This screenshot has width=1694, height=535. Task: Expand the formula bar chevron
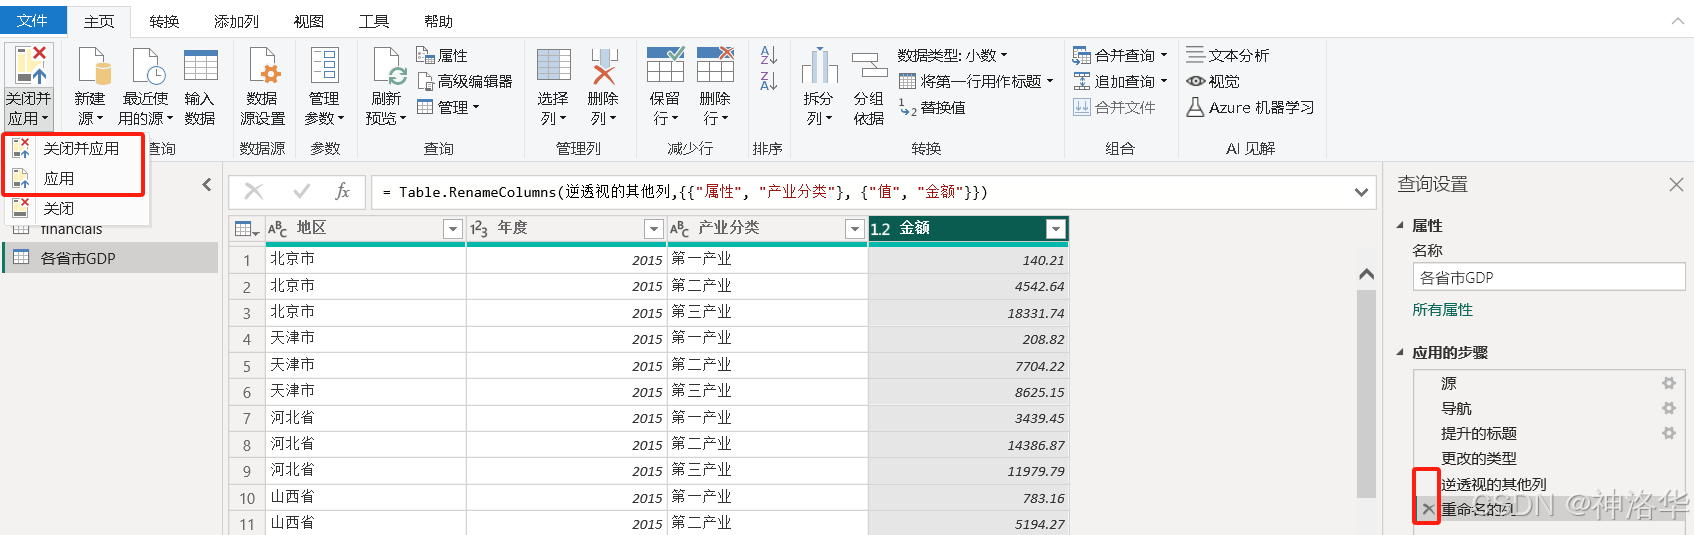coord(1361,192)
